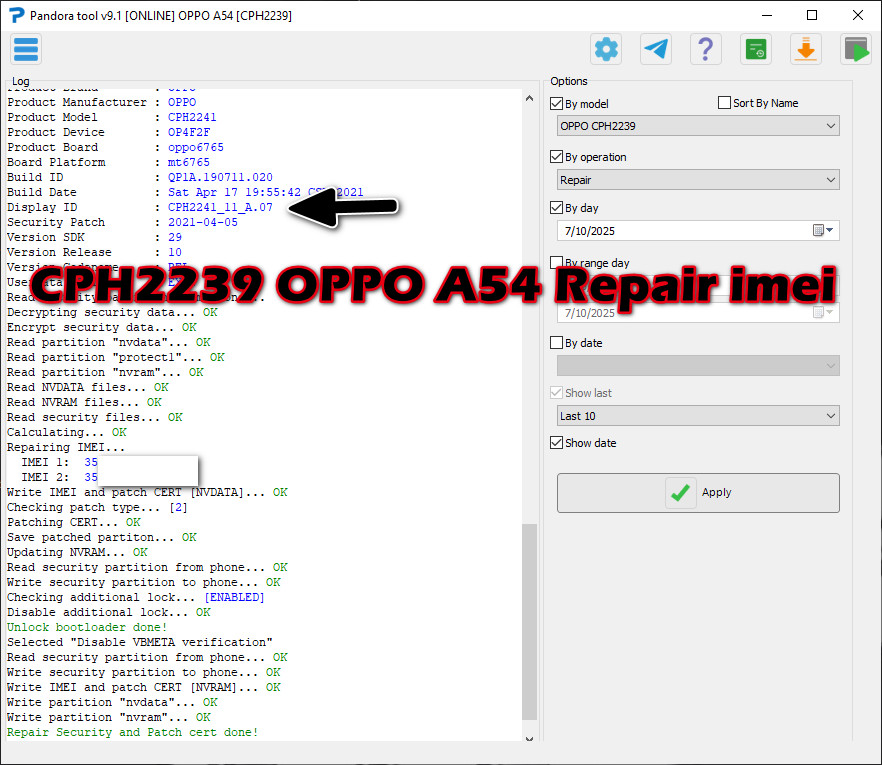
Task: Click scroll up arrow of the log
Action: tap(529, 98)
